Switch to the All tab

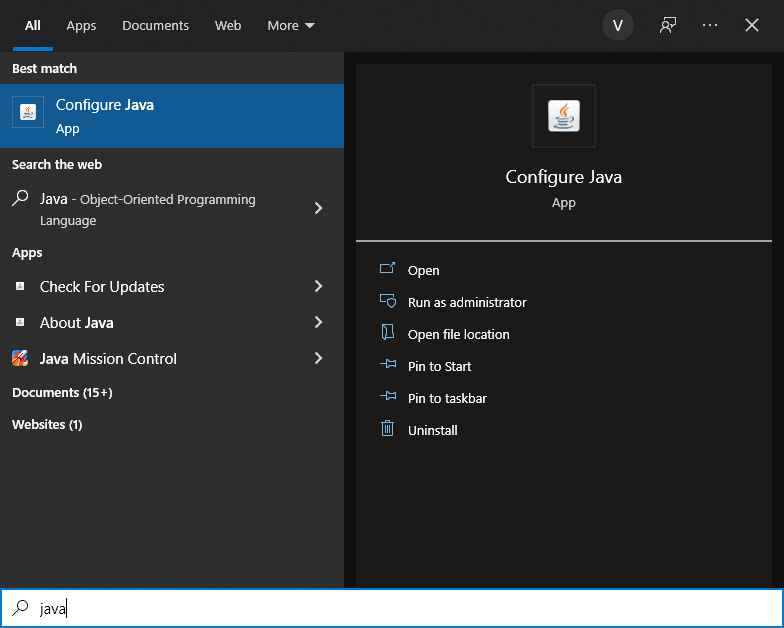32,26
